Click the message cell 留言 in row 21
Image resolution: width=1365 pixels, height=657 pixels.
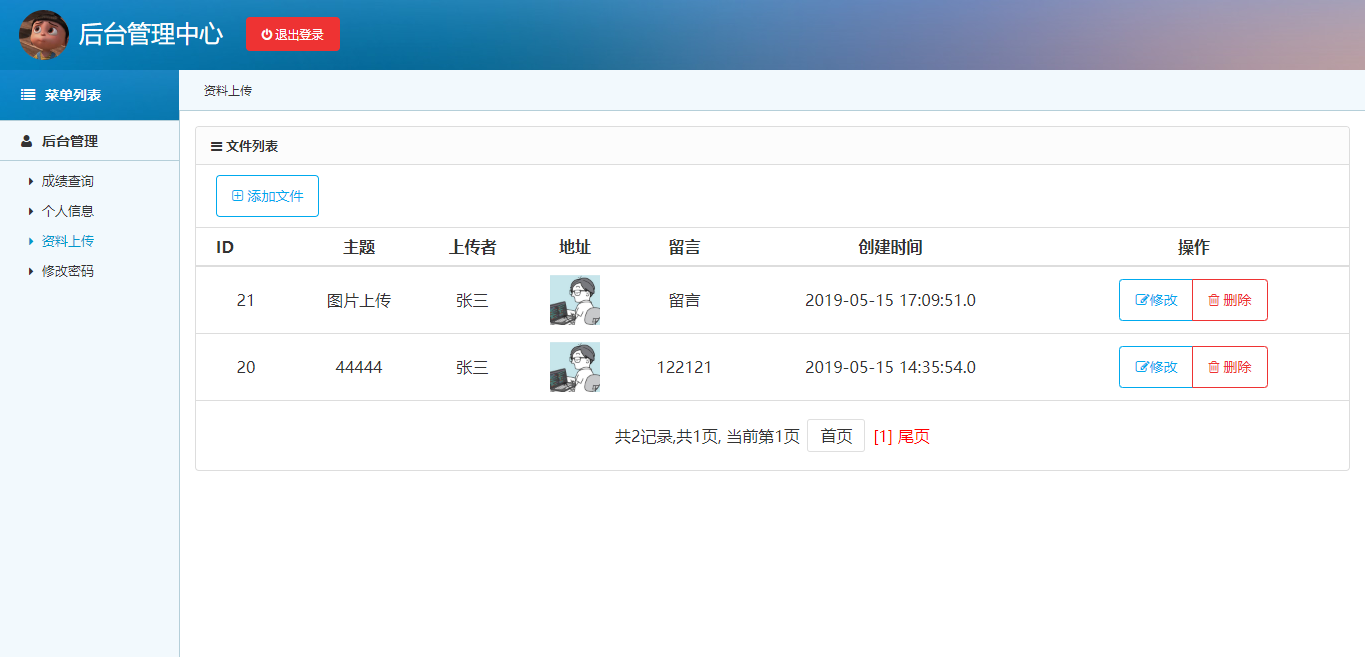pos(685,300)
